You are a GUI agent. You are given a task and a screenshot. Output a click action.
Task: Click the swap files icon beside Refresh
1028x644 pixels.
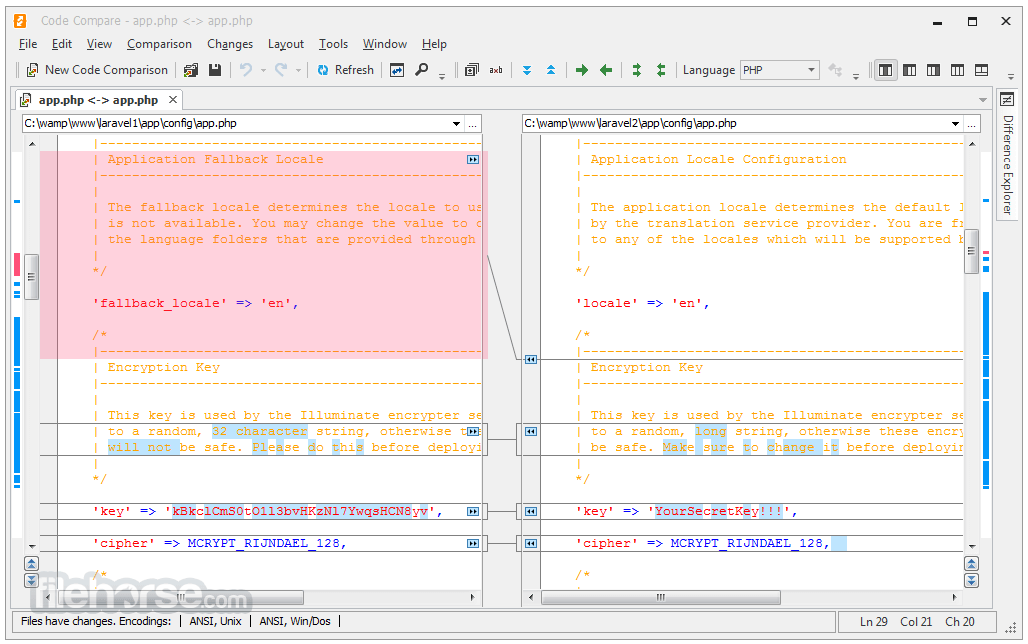(x=397, y=70)
